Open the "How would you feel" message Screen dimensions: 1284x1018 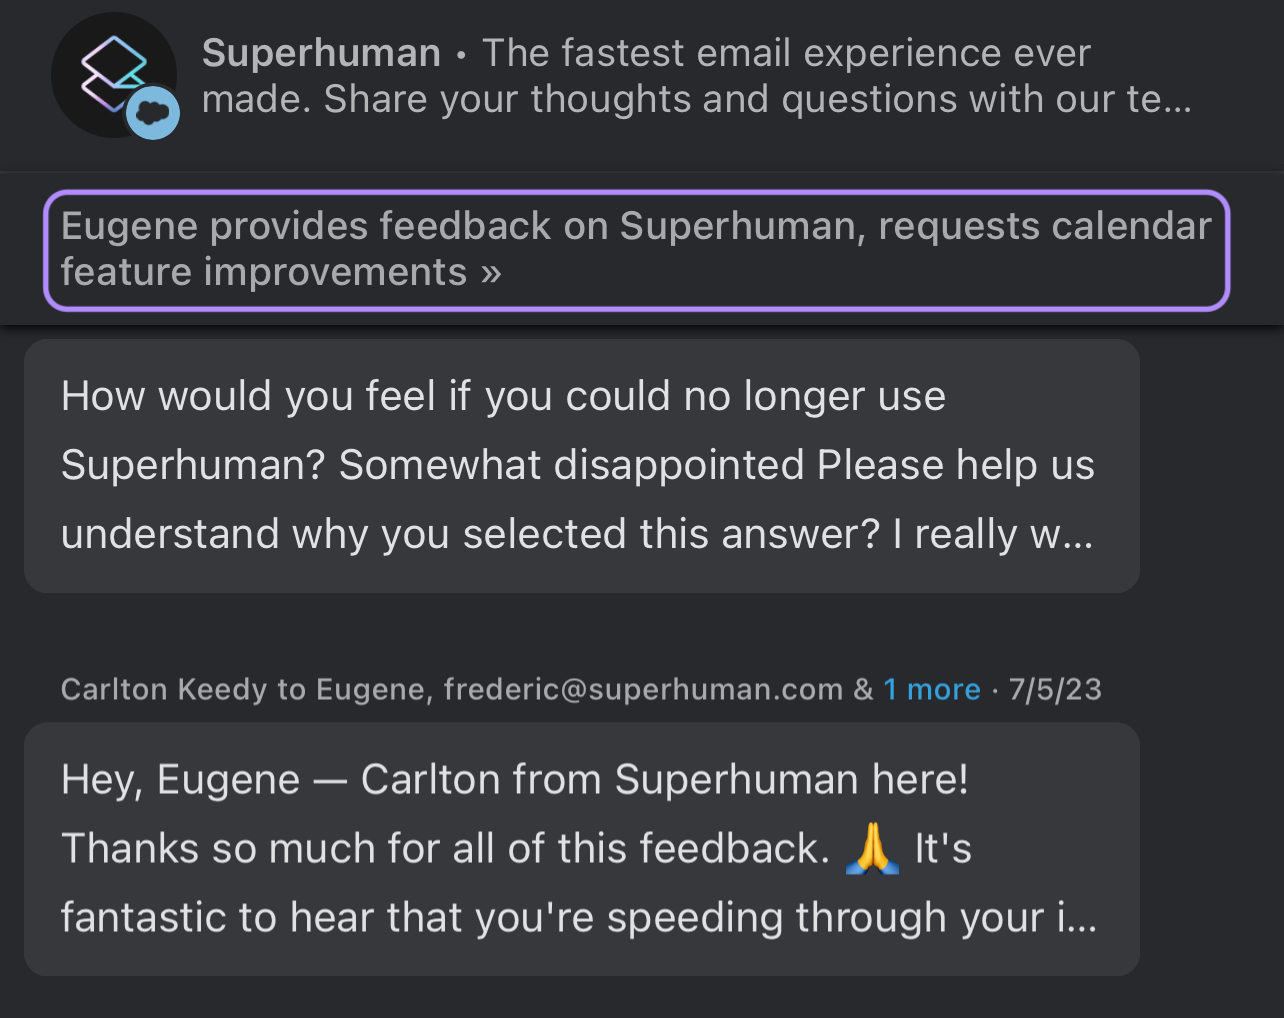click(x=582, y=466)
